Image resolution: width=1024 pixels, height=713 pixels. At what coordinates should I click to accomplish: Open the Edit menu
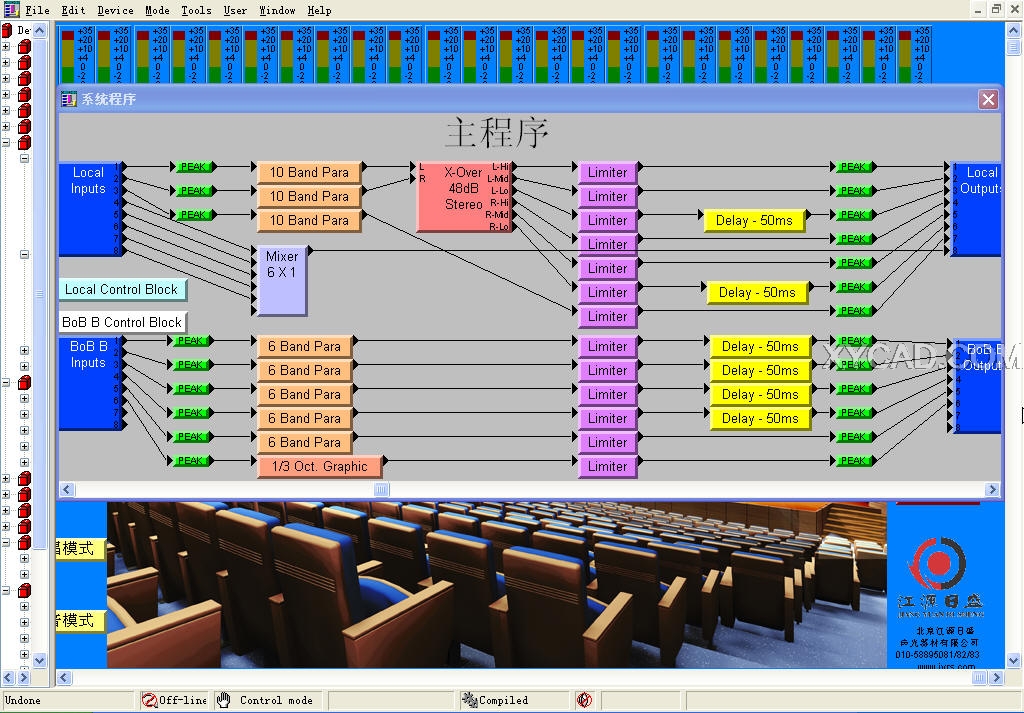(73, 10)
